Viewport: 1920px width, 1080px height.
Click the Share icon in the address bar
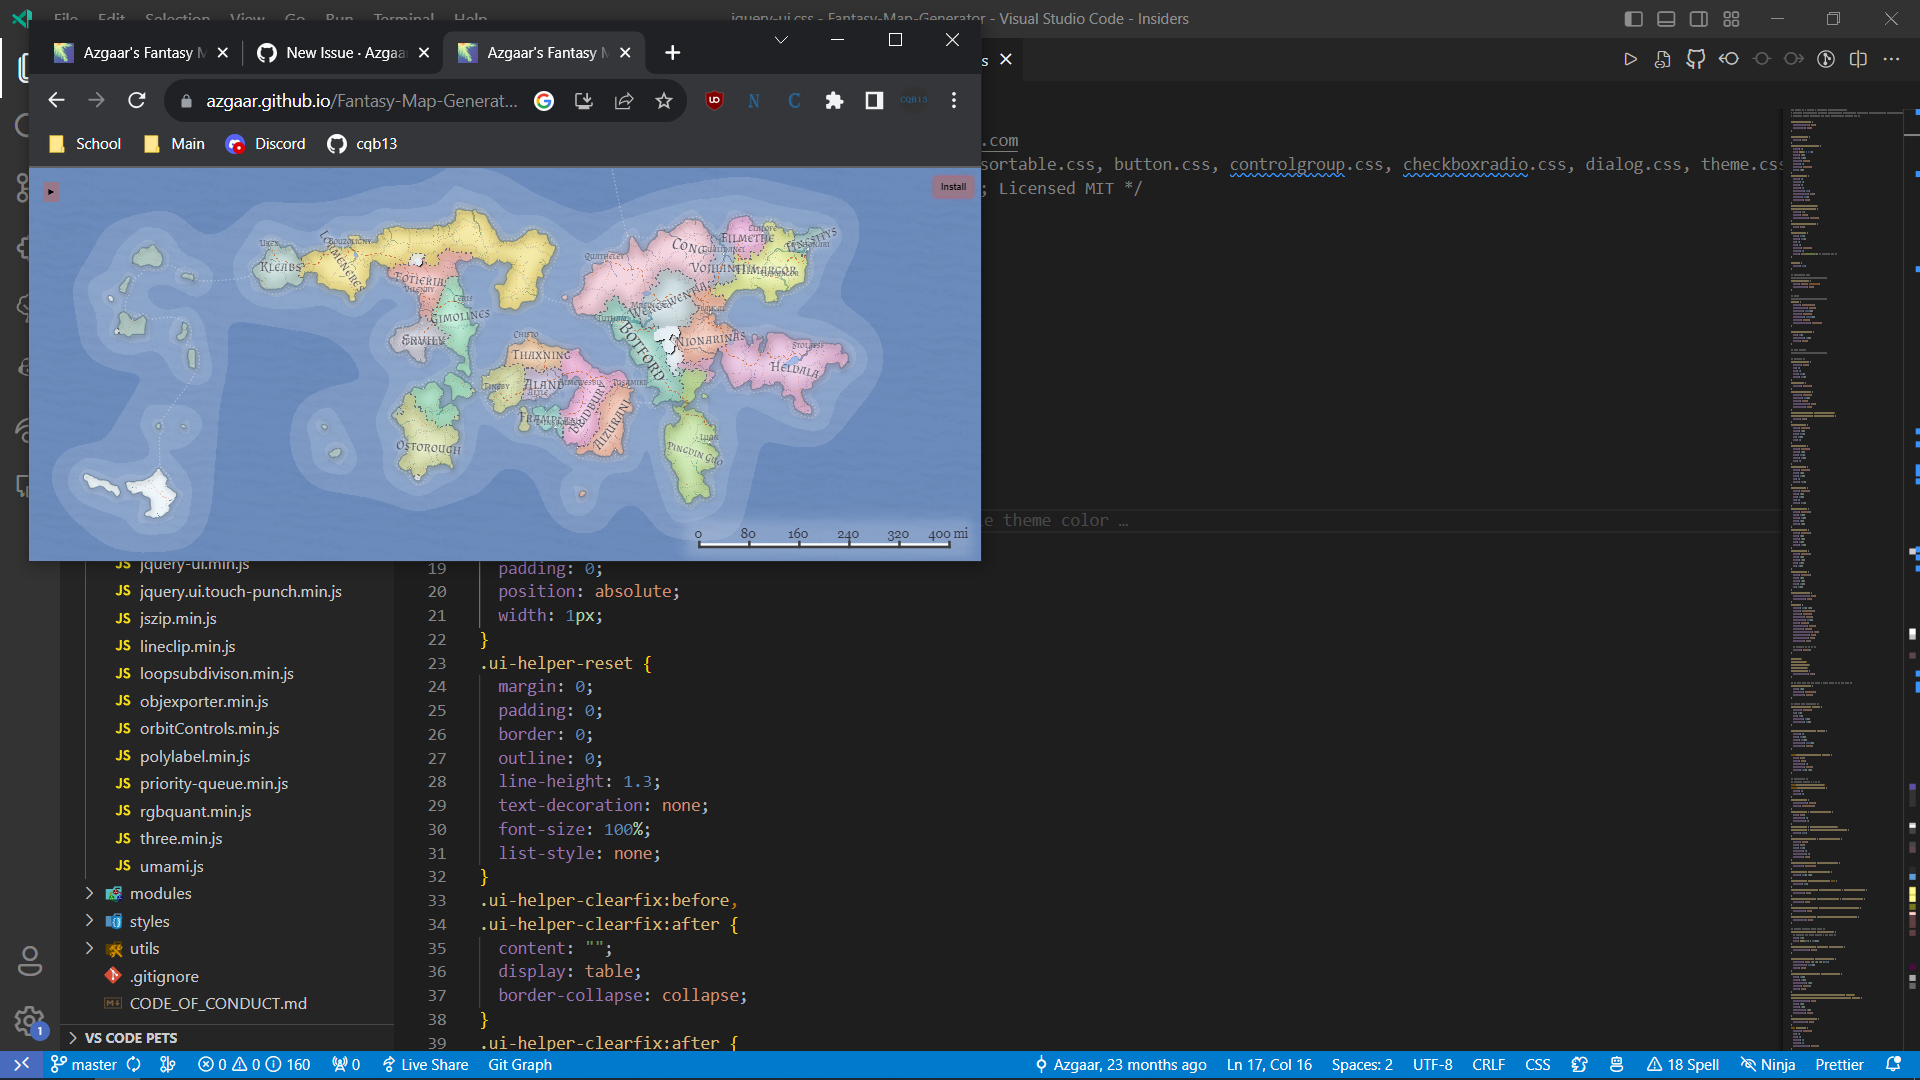(x=624, y=100)
